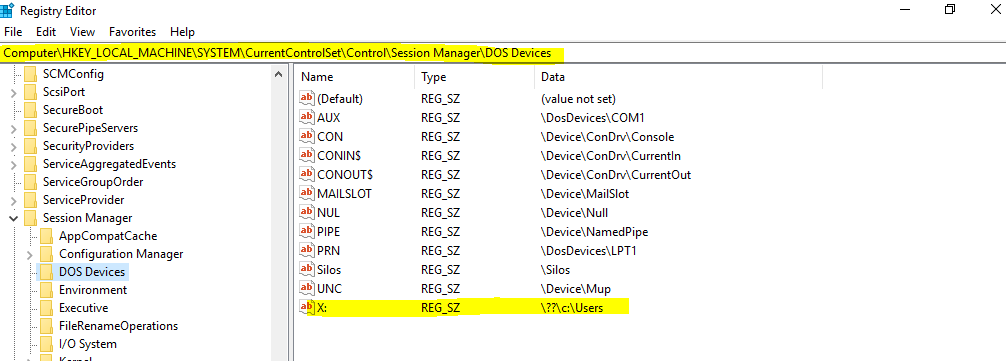The width and height of the screenshot is (1006, 361).
Task: Select the X: string value icon
Action: coord(307,308)
